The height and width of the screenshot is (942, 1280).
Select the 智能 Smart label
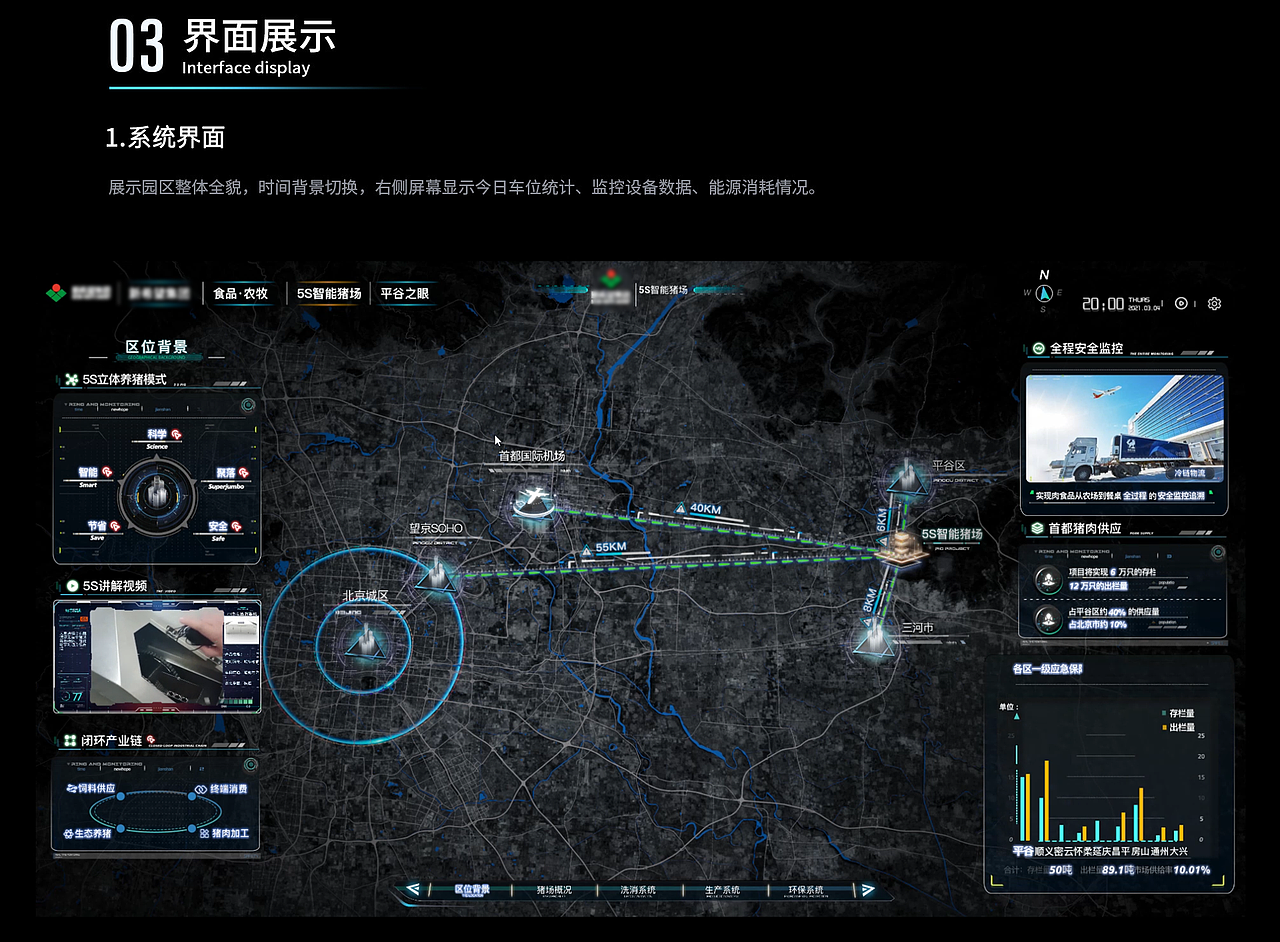88,477
